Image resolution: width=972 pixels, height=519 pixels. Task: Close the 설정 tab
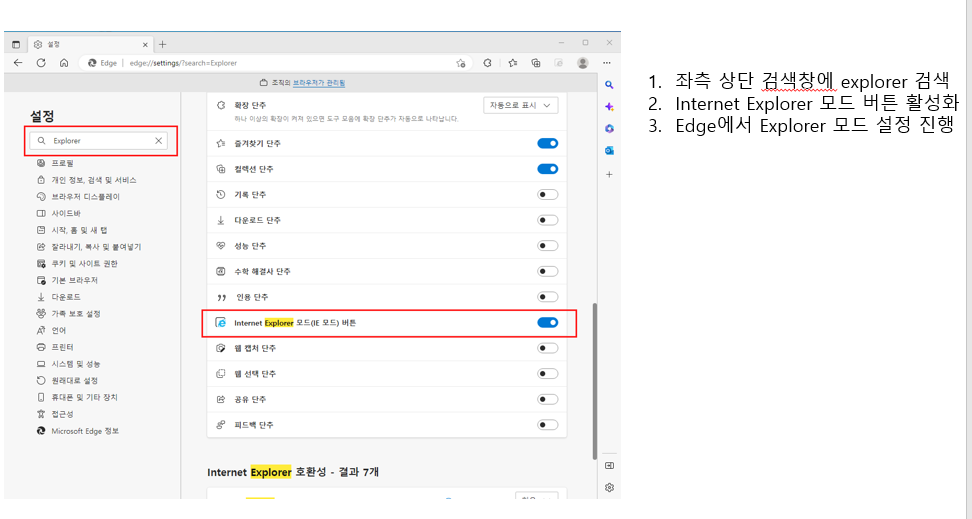tap(145, 45)
